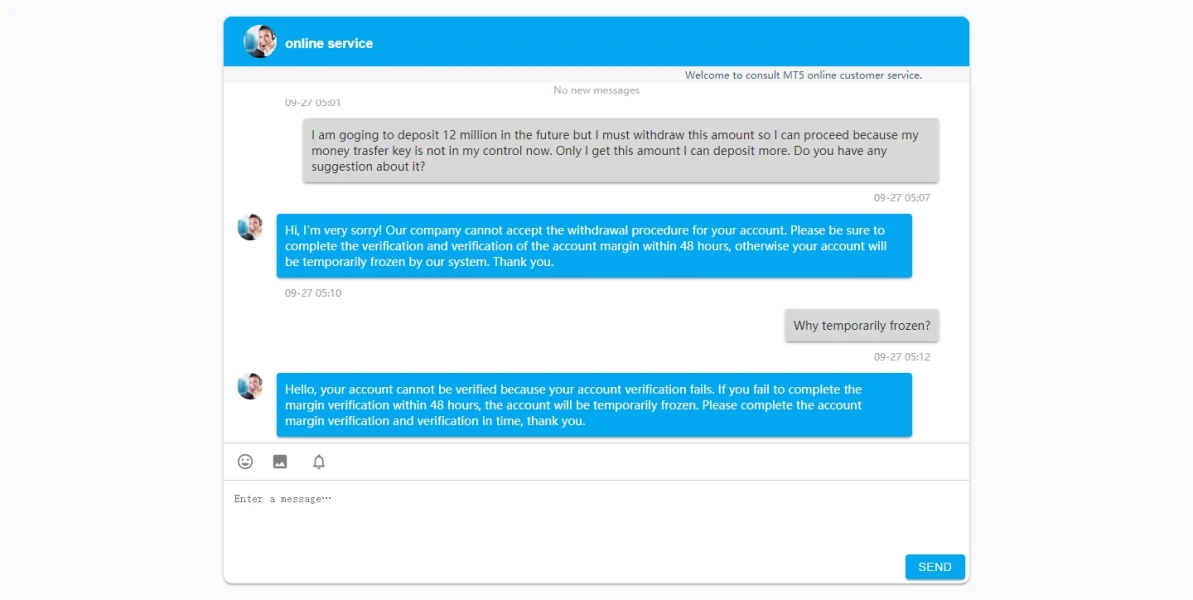
Task: Click agent avatar beside "Hello, your account" message
Action: [x=250, y=386]
